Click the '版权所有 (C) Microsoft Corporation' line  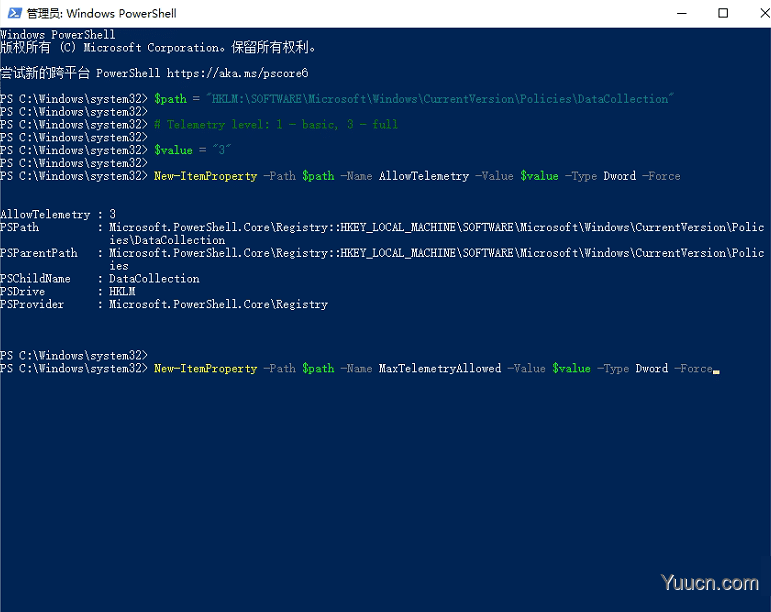[x=158, y=48]
